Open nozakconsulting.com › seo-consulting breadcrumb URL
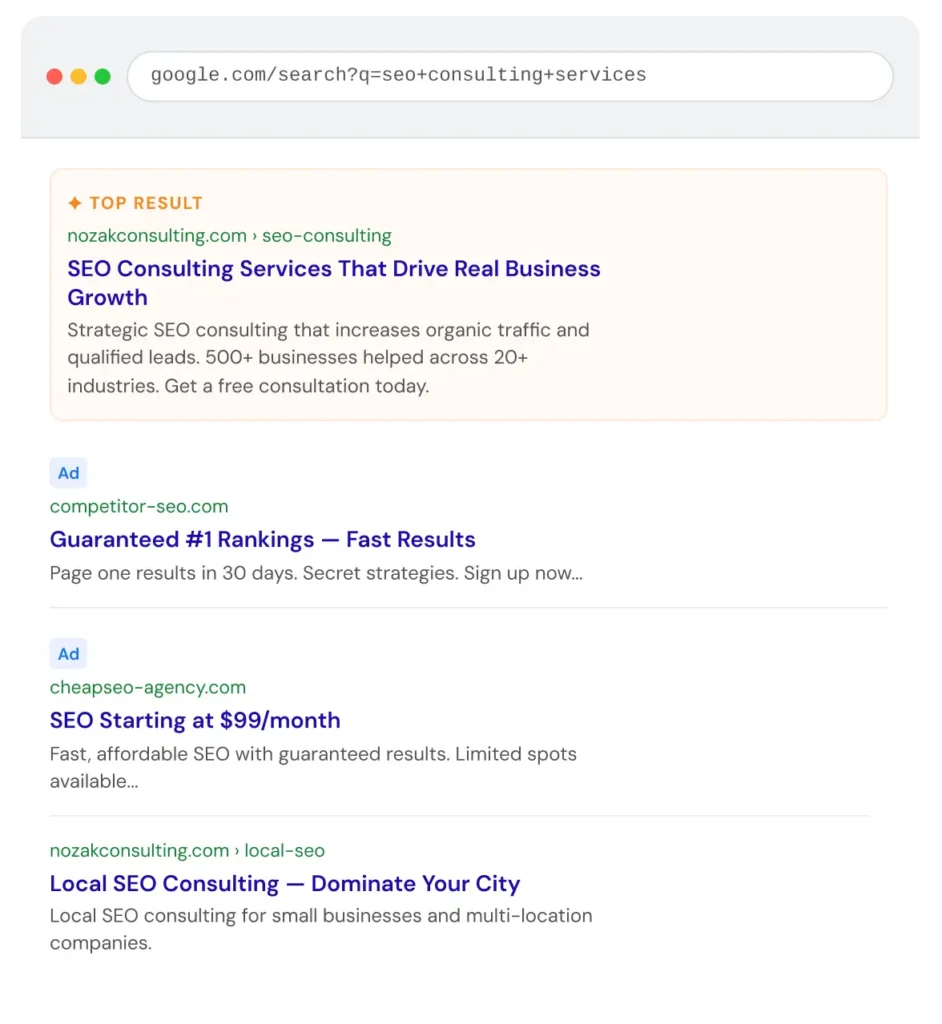 pyautogui.click(x=229, y=236)
